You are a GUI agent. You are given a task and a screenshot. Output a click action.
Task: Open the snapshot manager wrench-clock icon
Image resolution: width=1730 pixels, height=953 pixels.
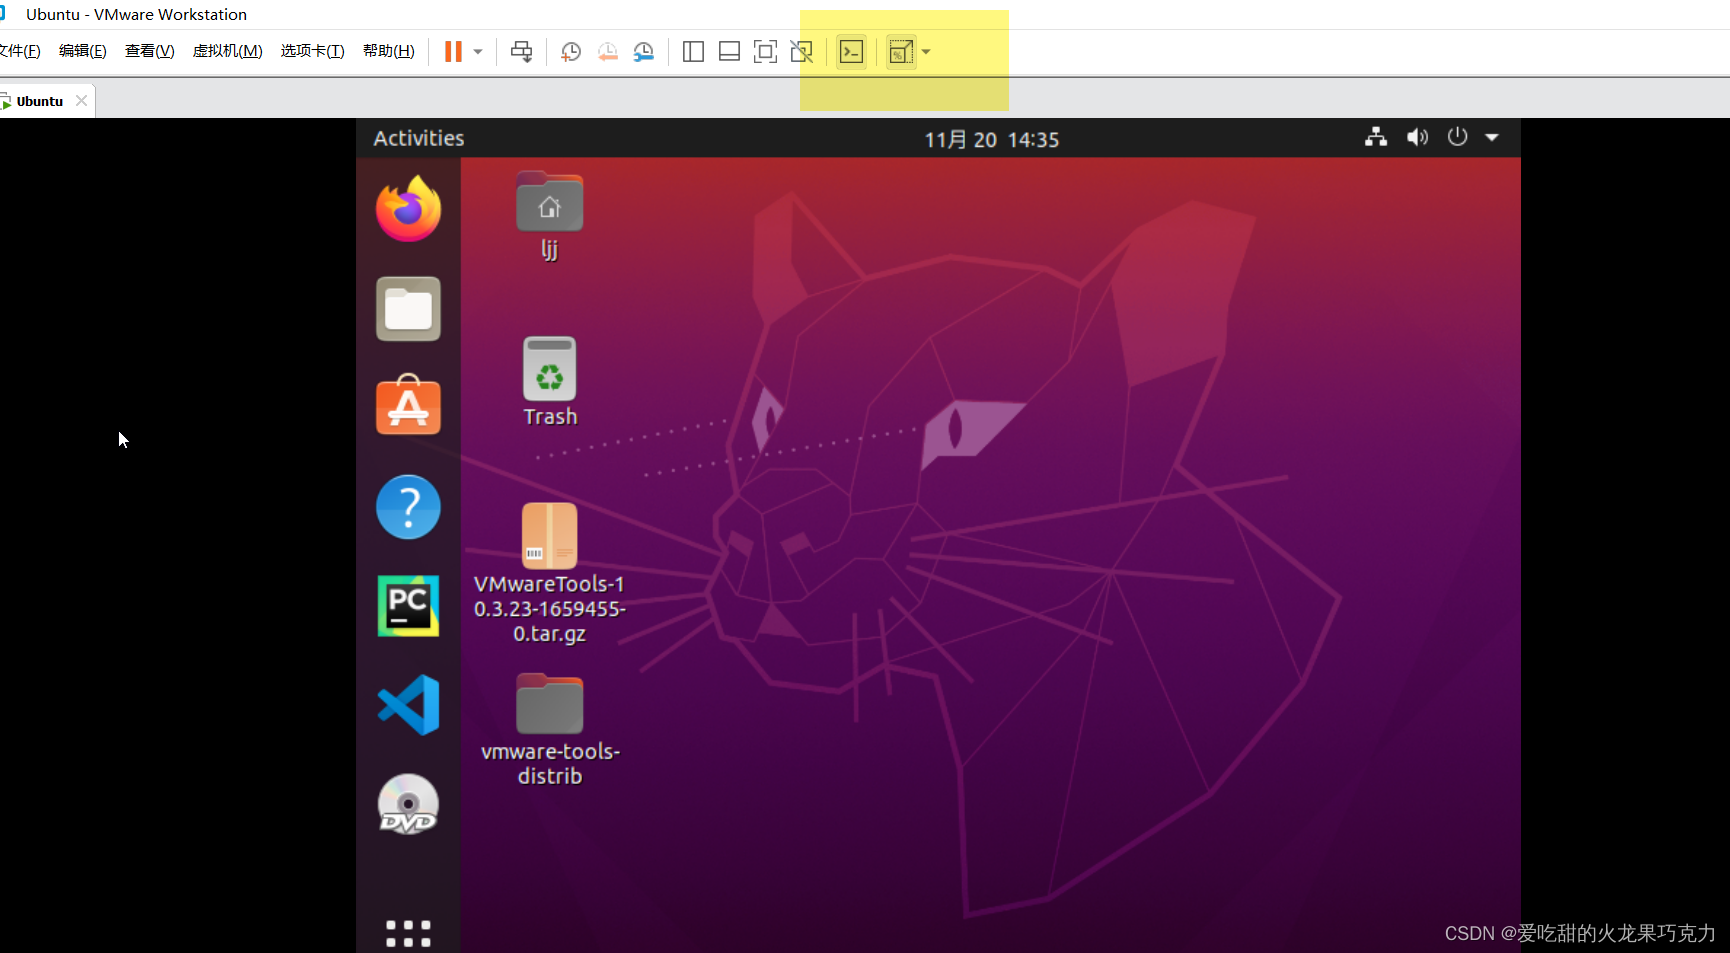[x=644, y=52]
